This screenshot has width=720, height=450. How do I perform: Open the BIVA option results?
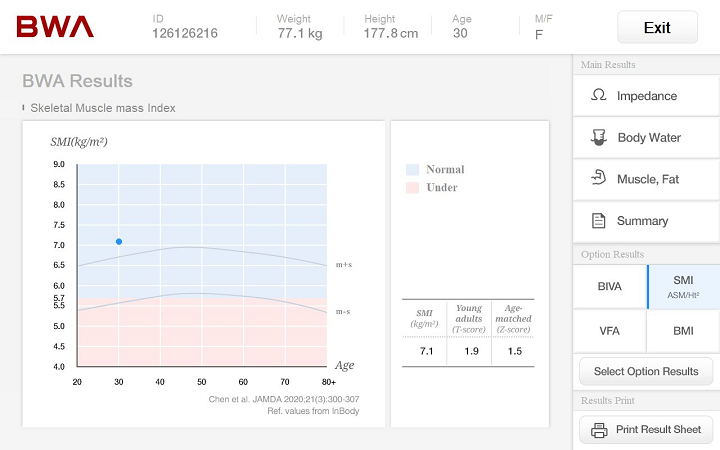click(609, 286)
